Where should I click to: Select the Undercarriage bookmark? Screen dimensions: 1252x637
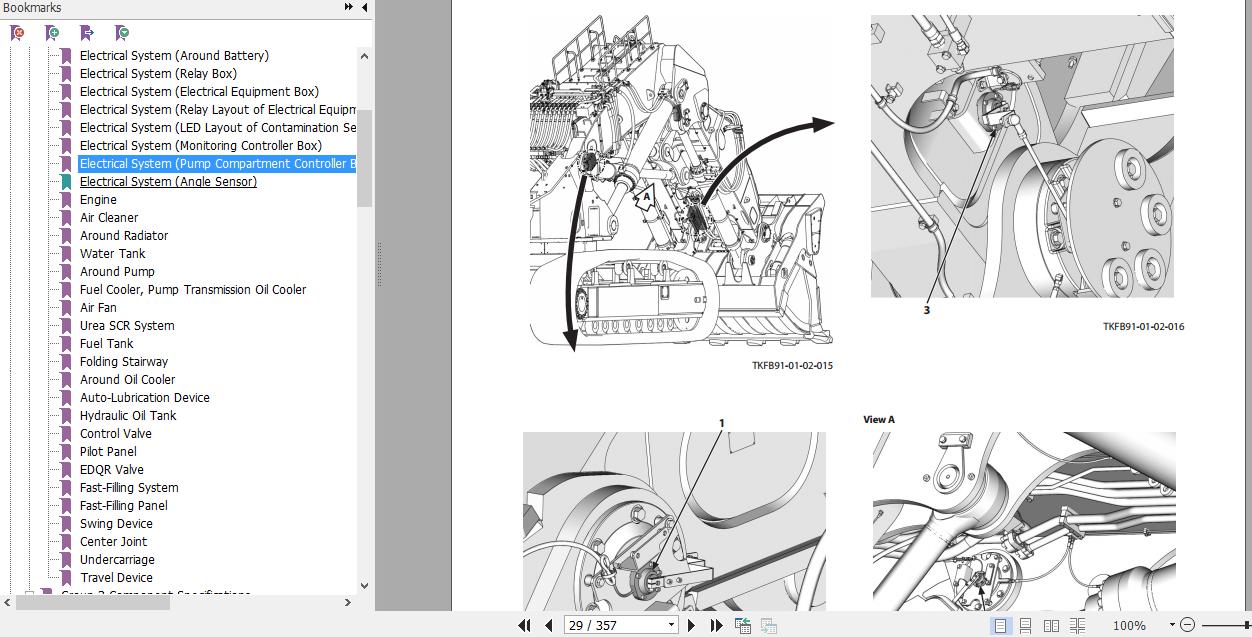117,559
